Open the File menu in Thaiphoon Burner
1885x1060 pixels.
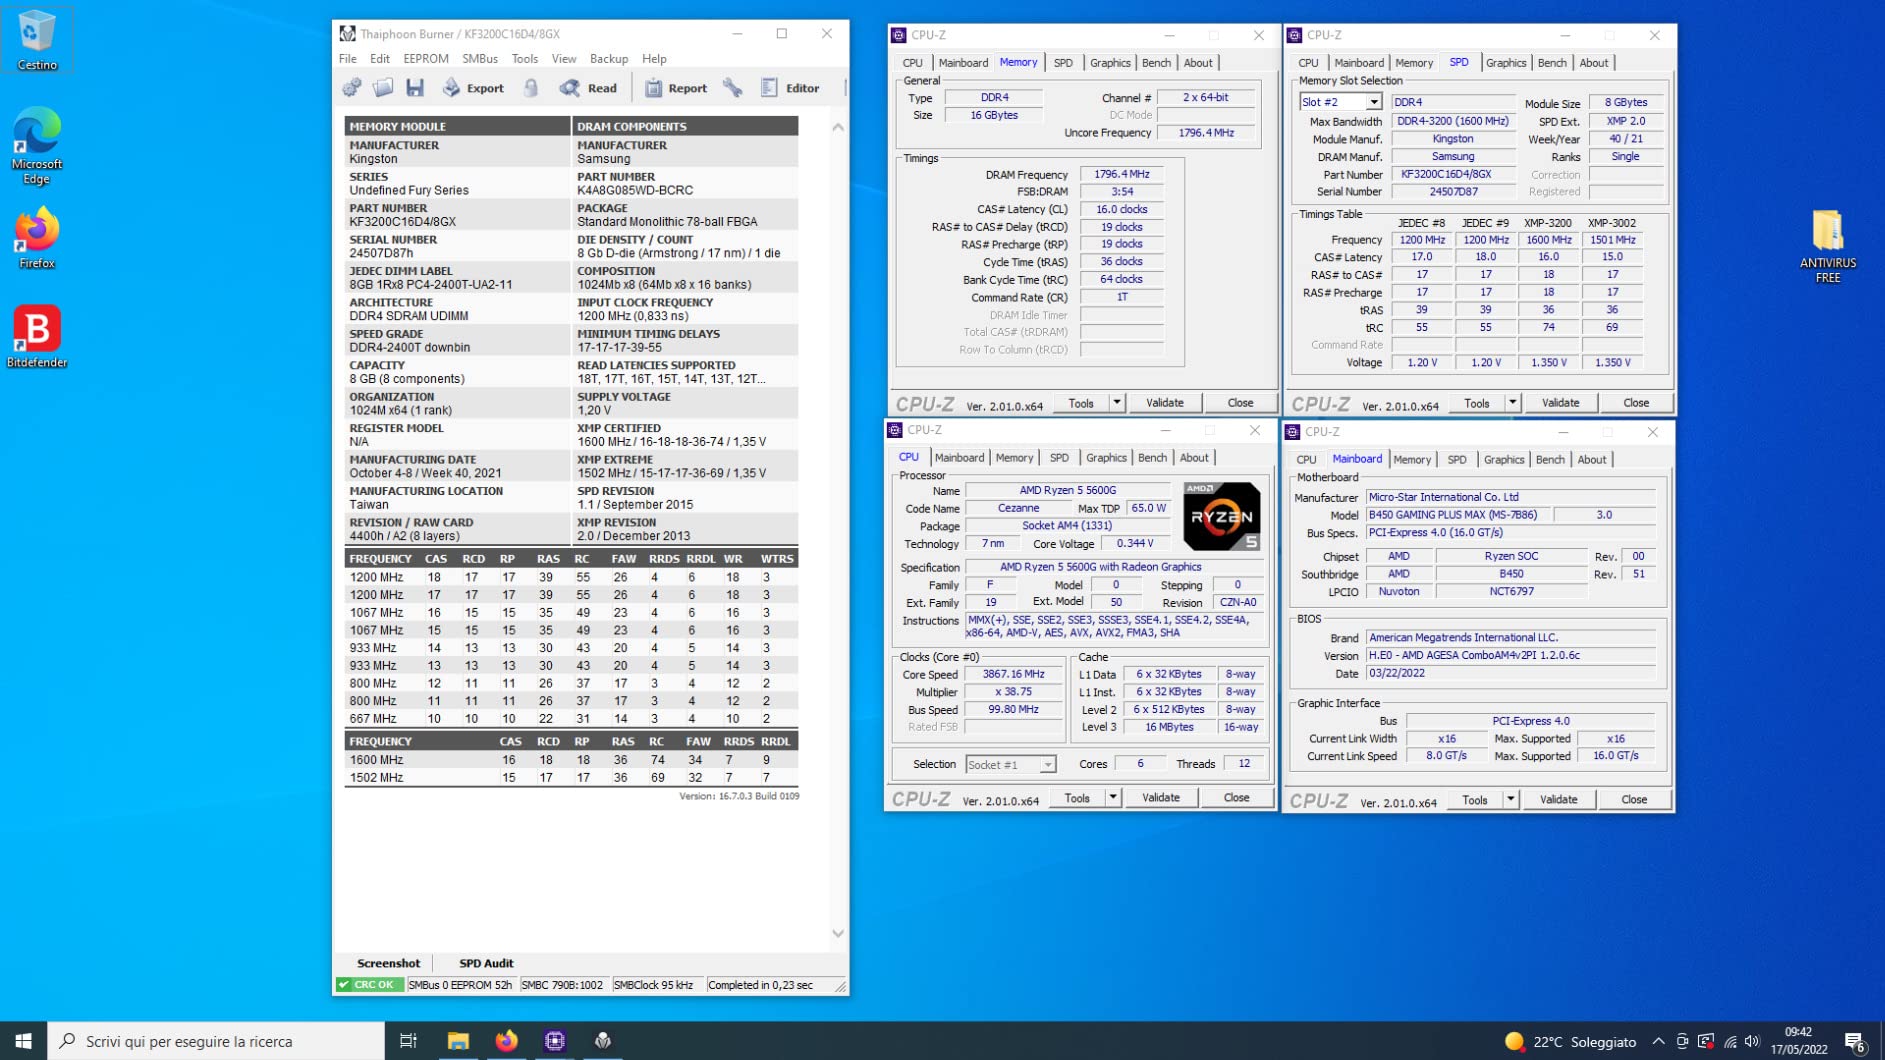point(347,59)
